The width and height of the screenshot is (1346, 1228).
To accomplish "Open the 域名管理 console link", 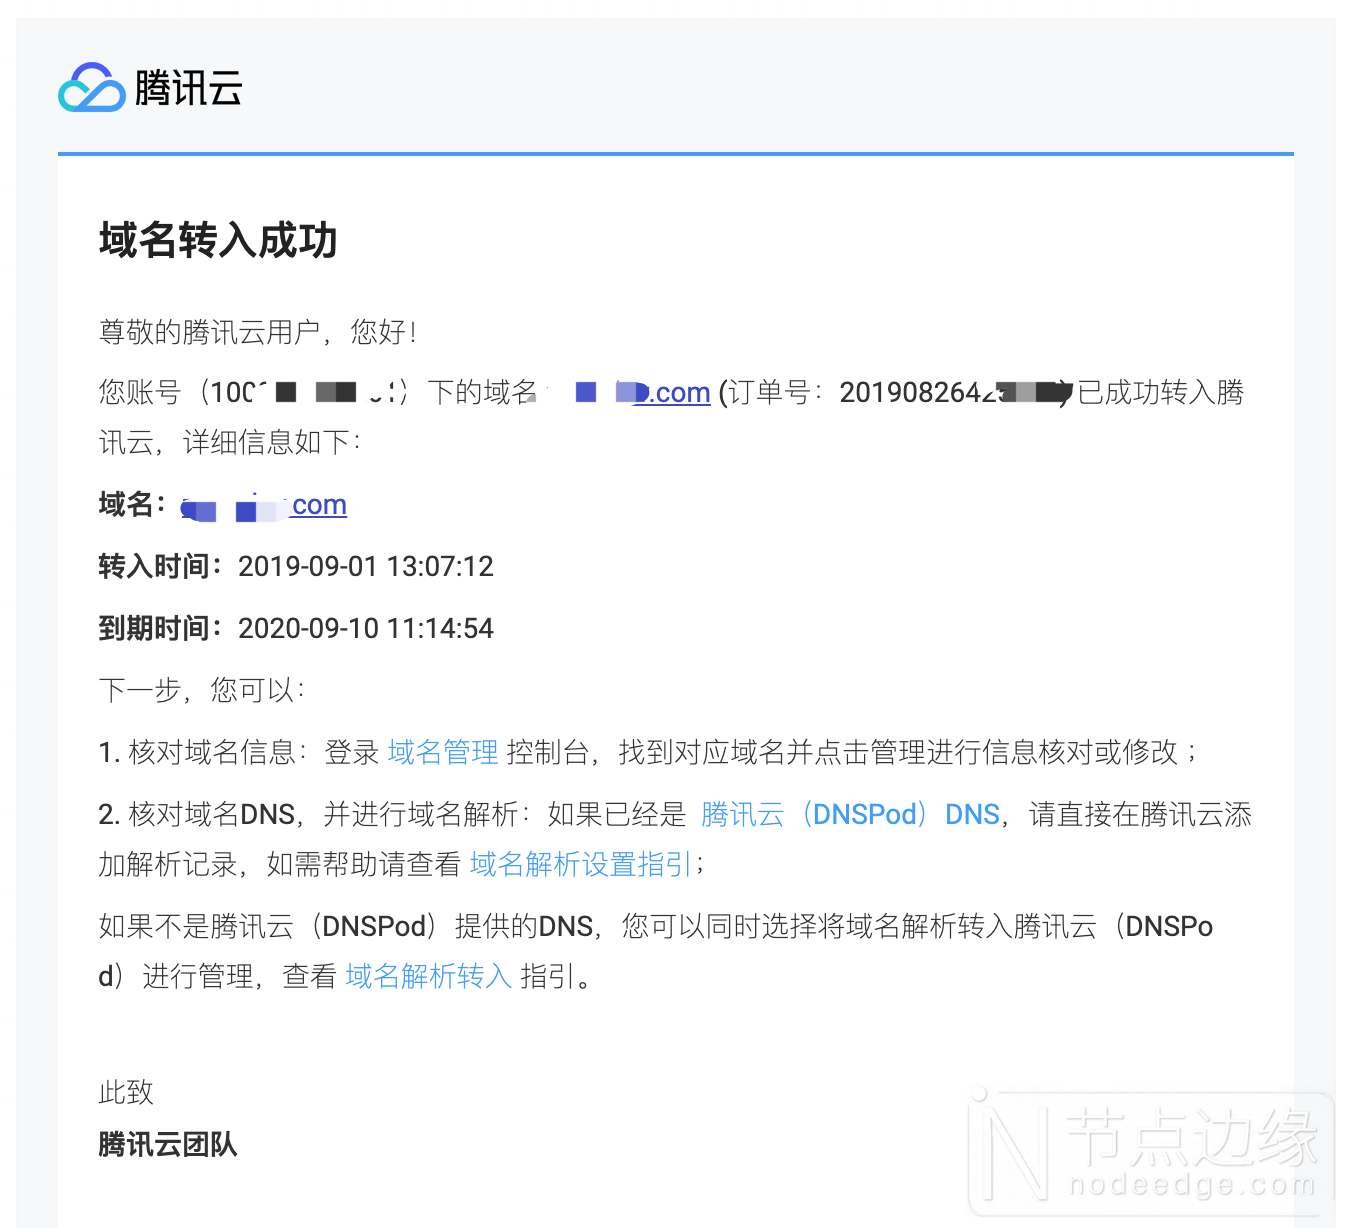I will (x=443, y=752).
